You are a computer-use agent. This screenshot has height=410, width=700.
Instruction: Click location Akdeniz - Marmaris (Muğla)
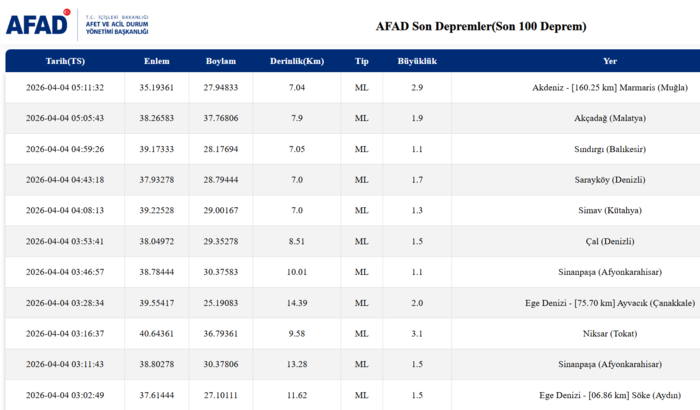point(610,88)
